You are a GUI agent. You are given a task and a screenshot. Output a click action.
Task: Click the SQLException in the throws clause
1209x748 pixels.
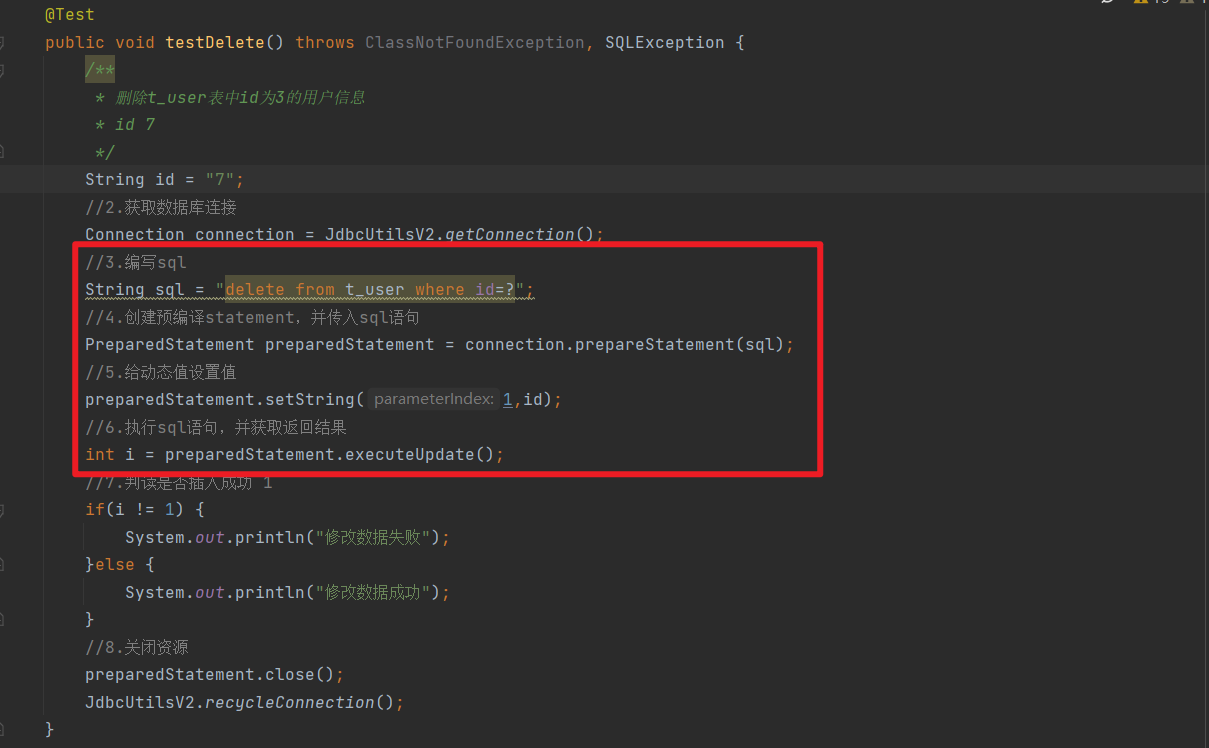point(664,42)
